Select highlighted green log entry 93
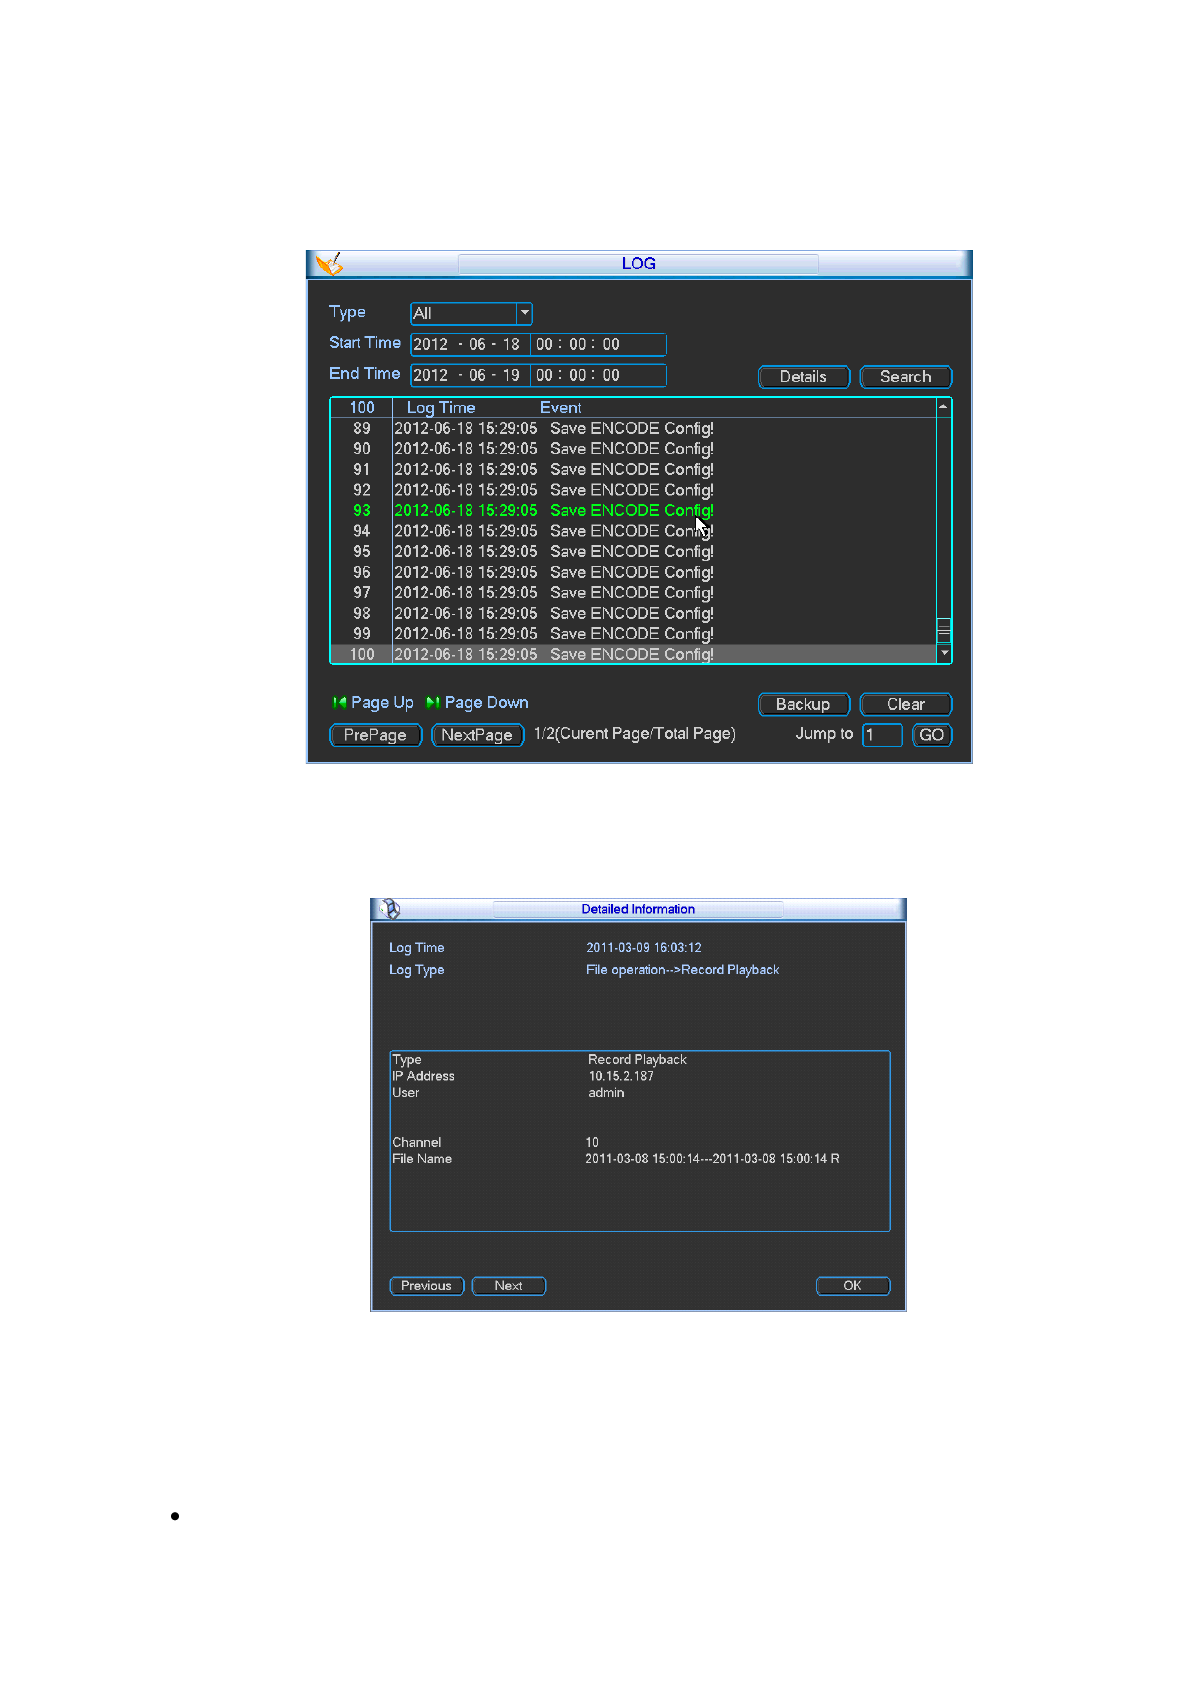This screenshot has width=1191, height=1684. tap(633, 510)
